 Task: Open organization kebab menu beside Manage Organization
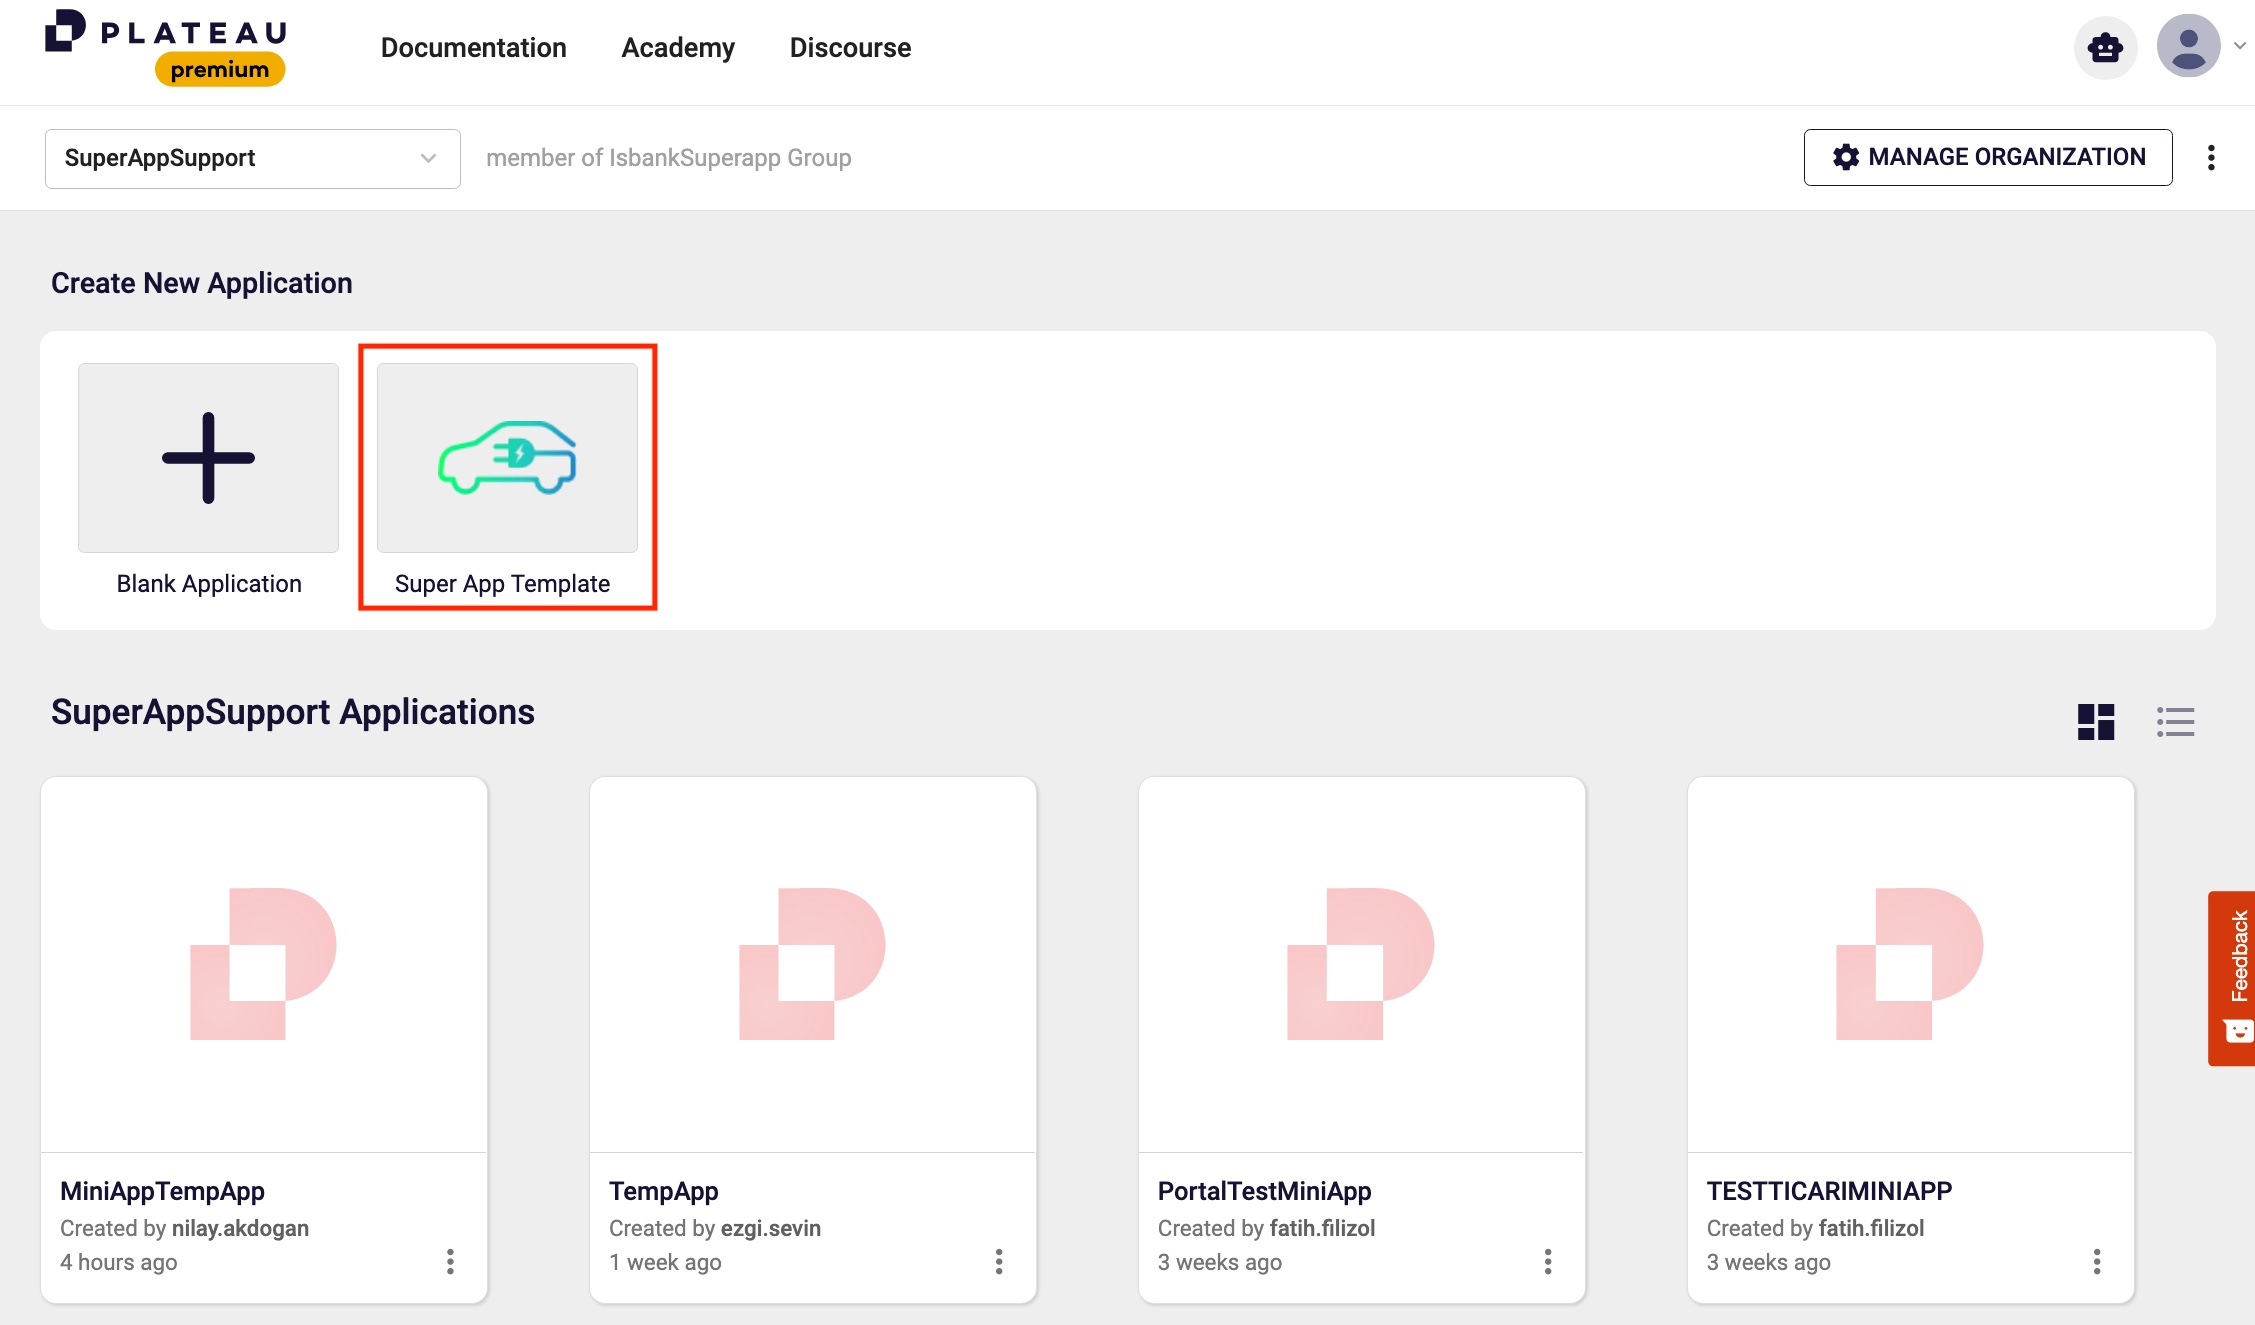[x=2211, y=158]
